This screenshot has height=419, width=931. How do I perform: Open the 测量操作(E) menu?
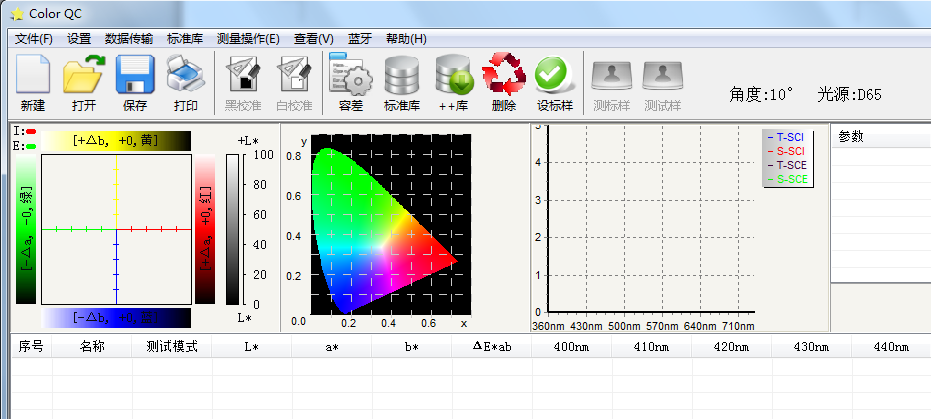click(x=248, y=39)
